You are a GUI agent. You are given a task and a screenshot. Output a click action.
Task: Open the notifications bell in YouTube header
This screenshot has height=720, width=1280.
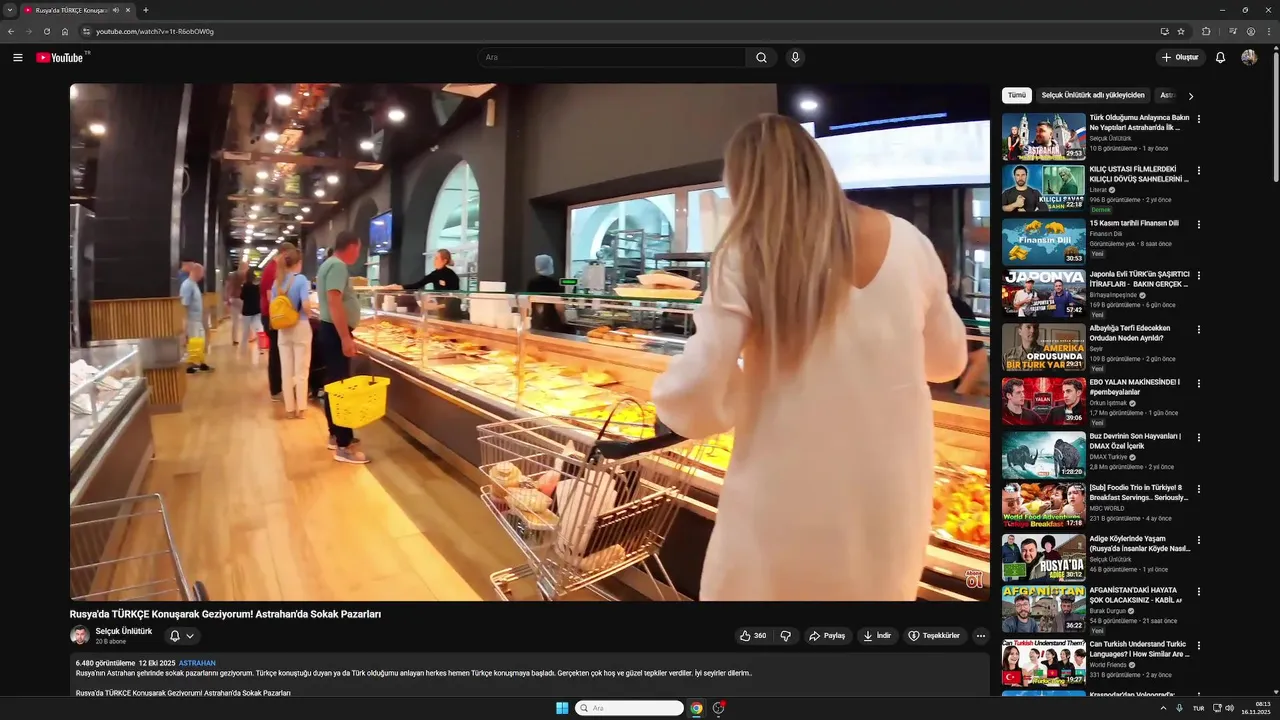(x=1220, y=57)
